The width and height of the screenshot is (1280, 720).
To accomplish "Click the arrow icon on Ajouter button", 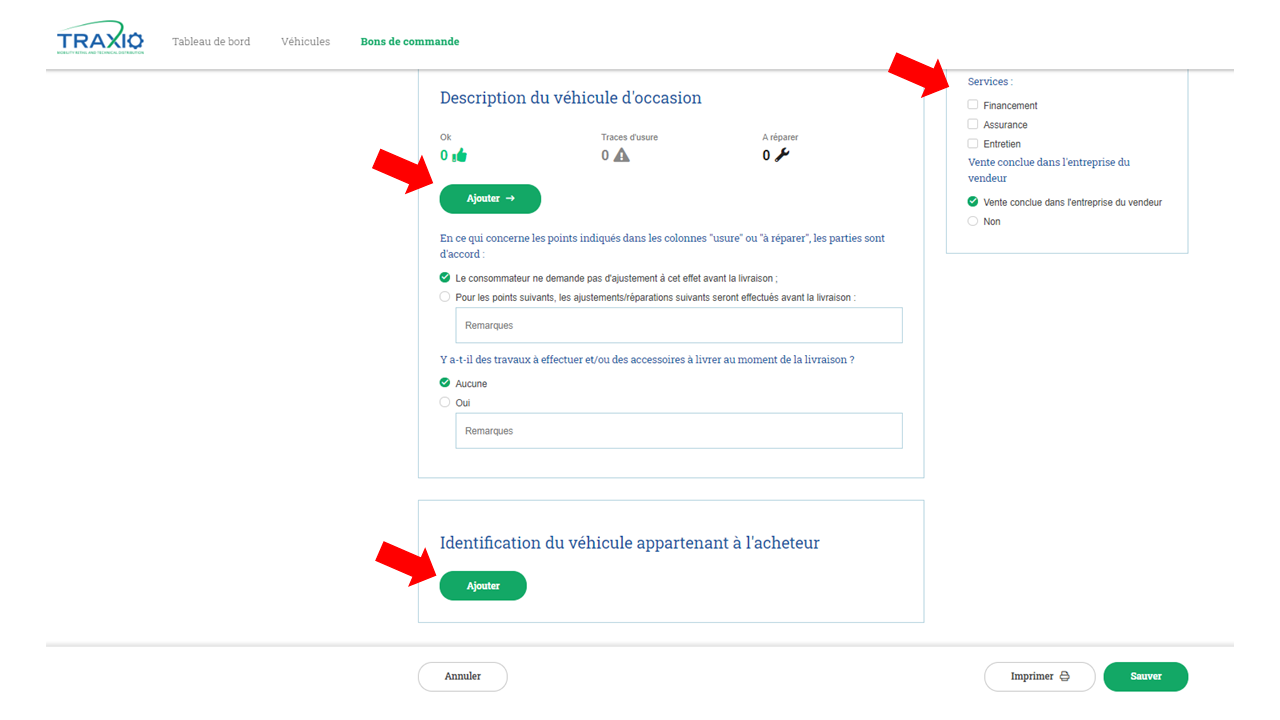I will click(x=510, y=199).
